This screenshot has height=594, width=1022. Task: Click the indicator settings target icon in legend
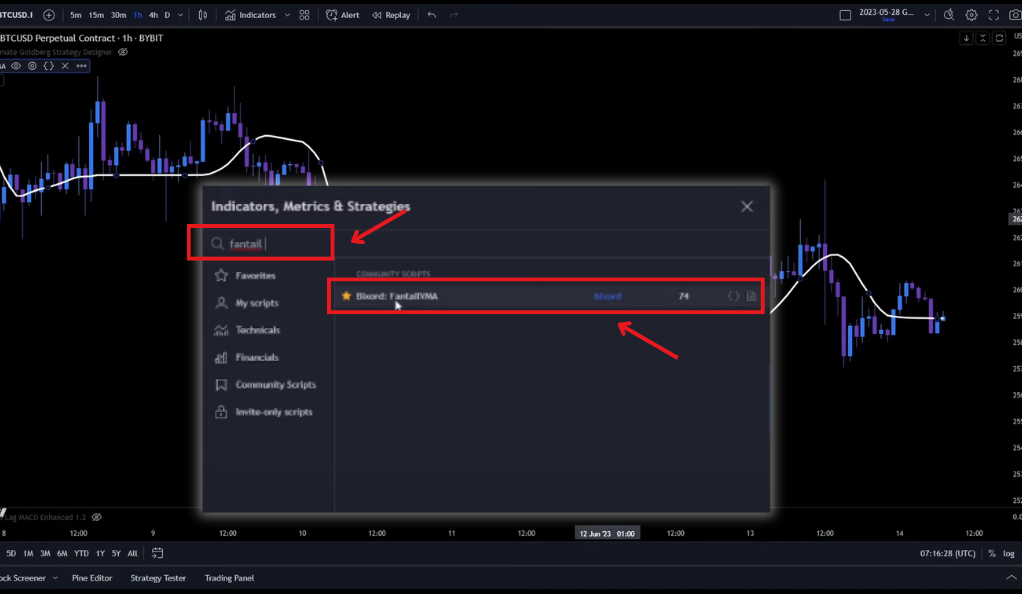point(32,66)
